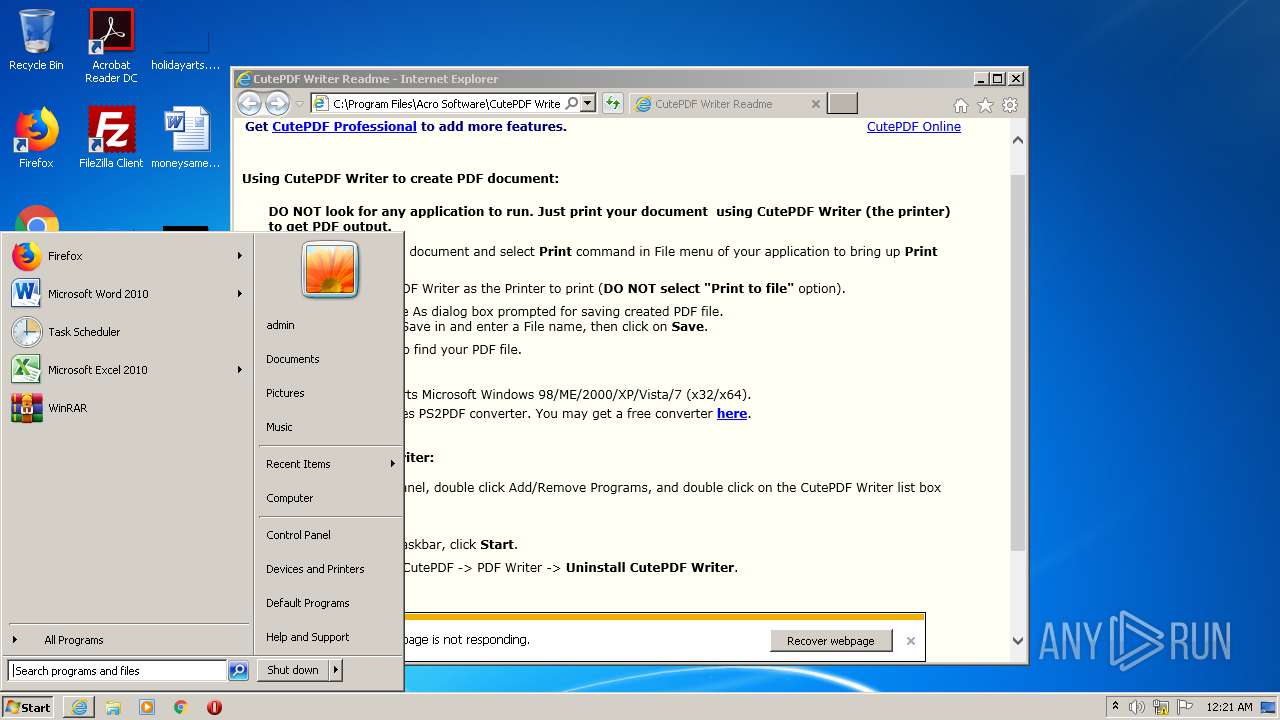Open Firefox from the Start menu
Image resolution: width=1280 pixels, height=720 pixels.
pyautogui.click(x=127, y=256)
